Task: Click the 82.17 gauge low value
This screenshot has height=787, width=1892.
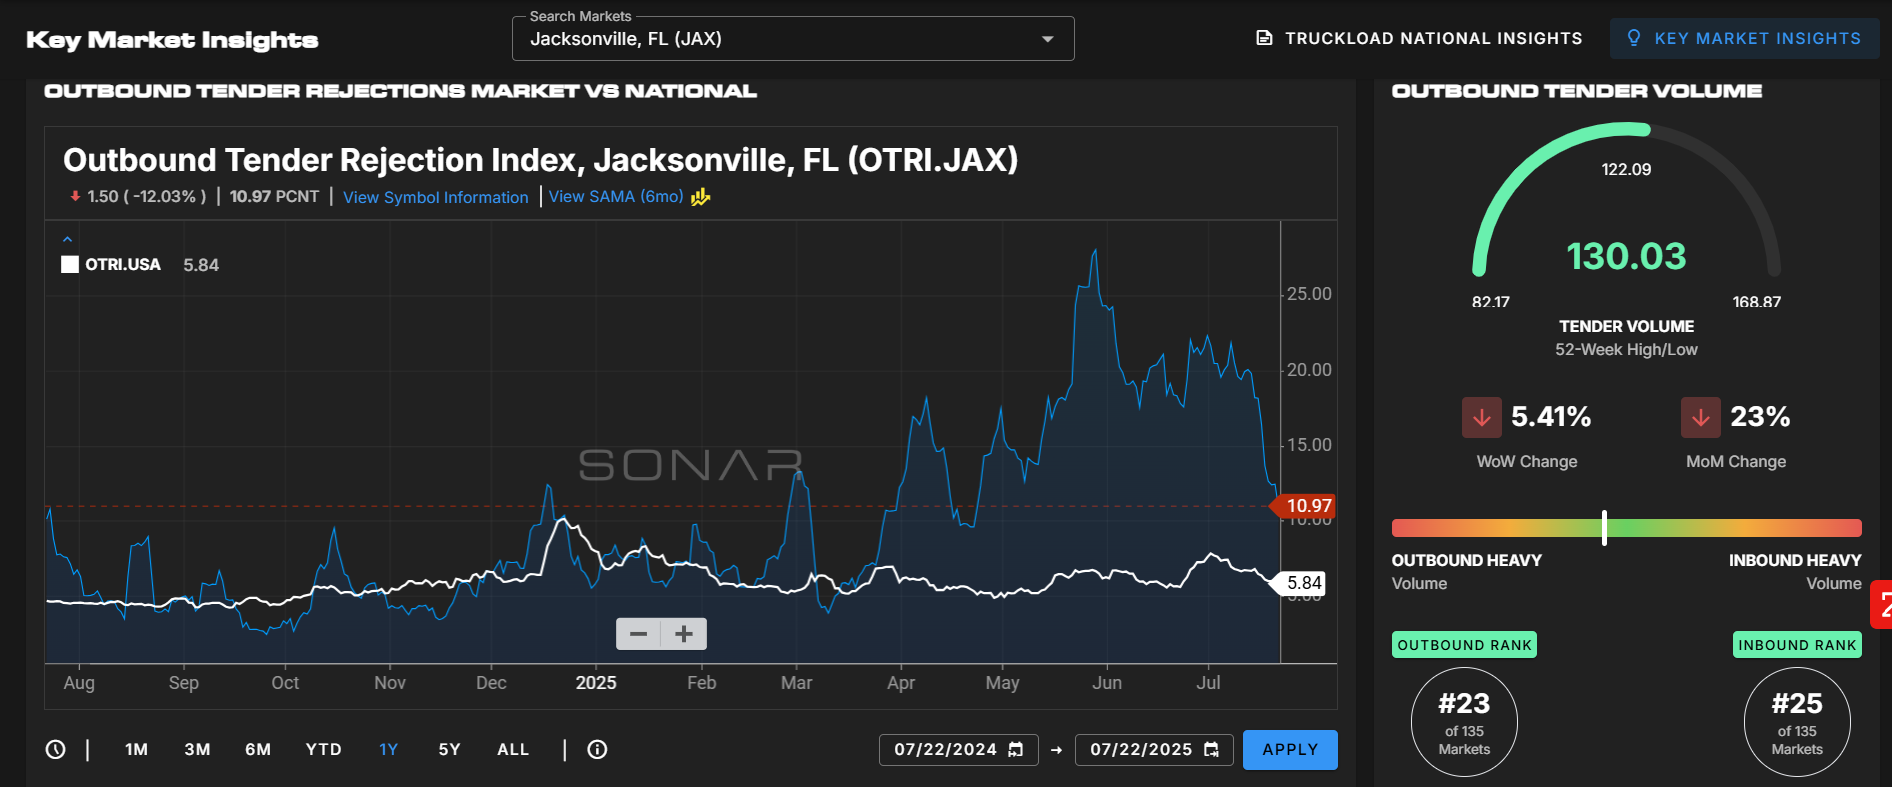Action: (x=1490, y=302)
